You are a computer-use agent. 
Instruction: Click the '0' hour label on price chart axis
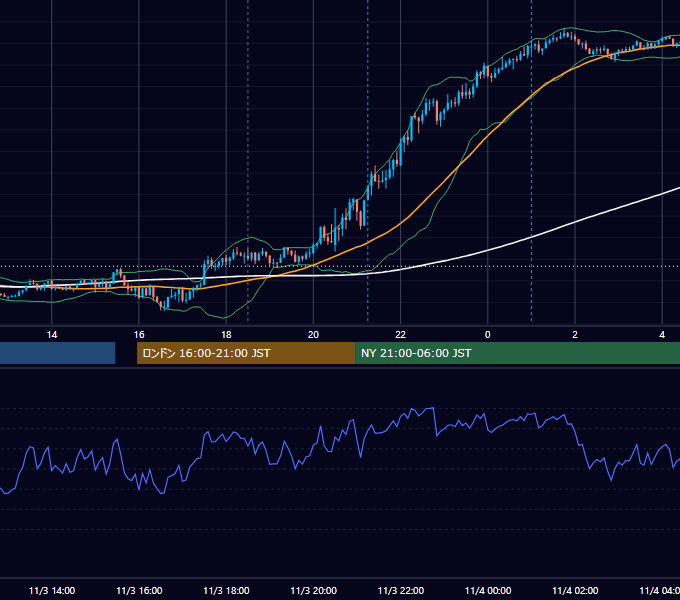(x=487, y=335)
